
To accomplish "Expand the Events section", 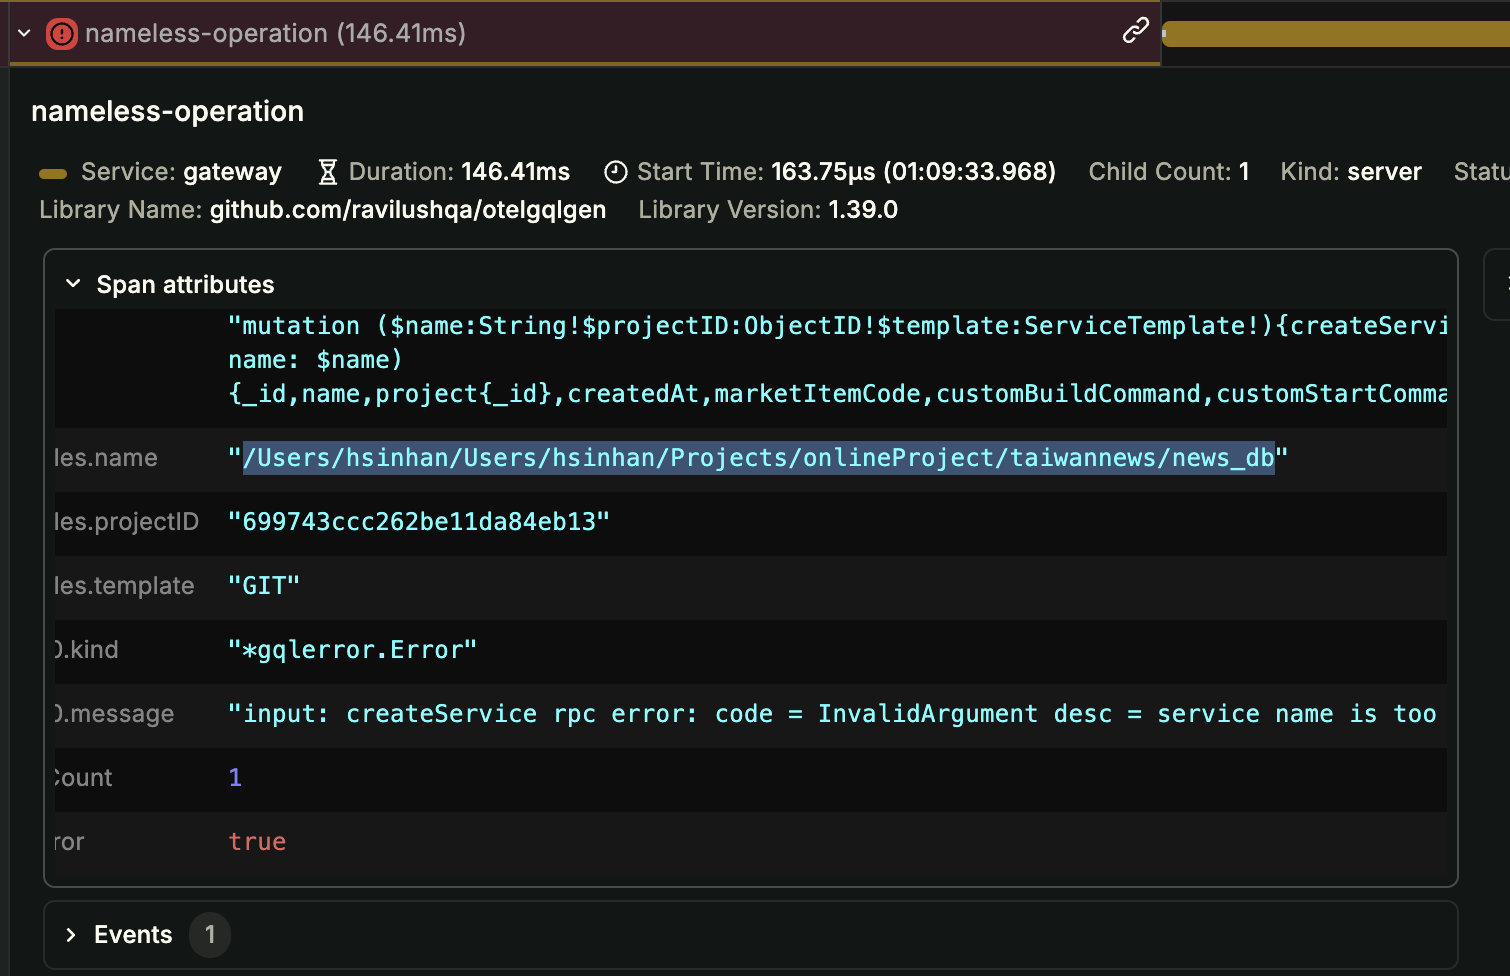I will (71, 934).
